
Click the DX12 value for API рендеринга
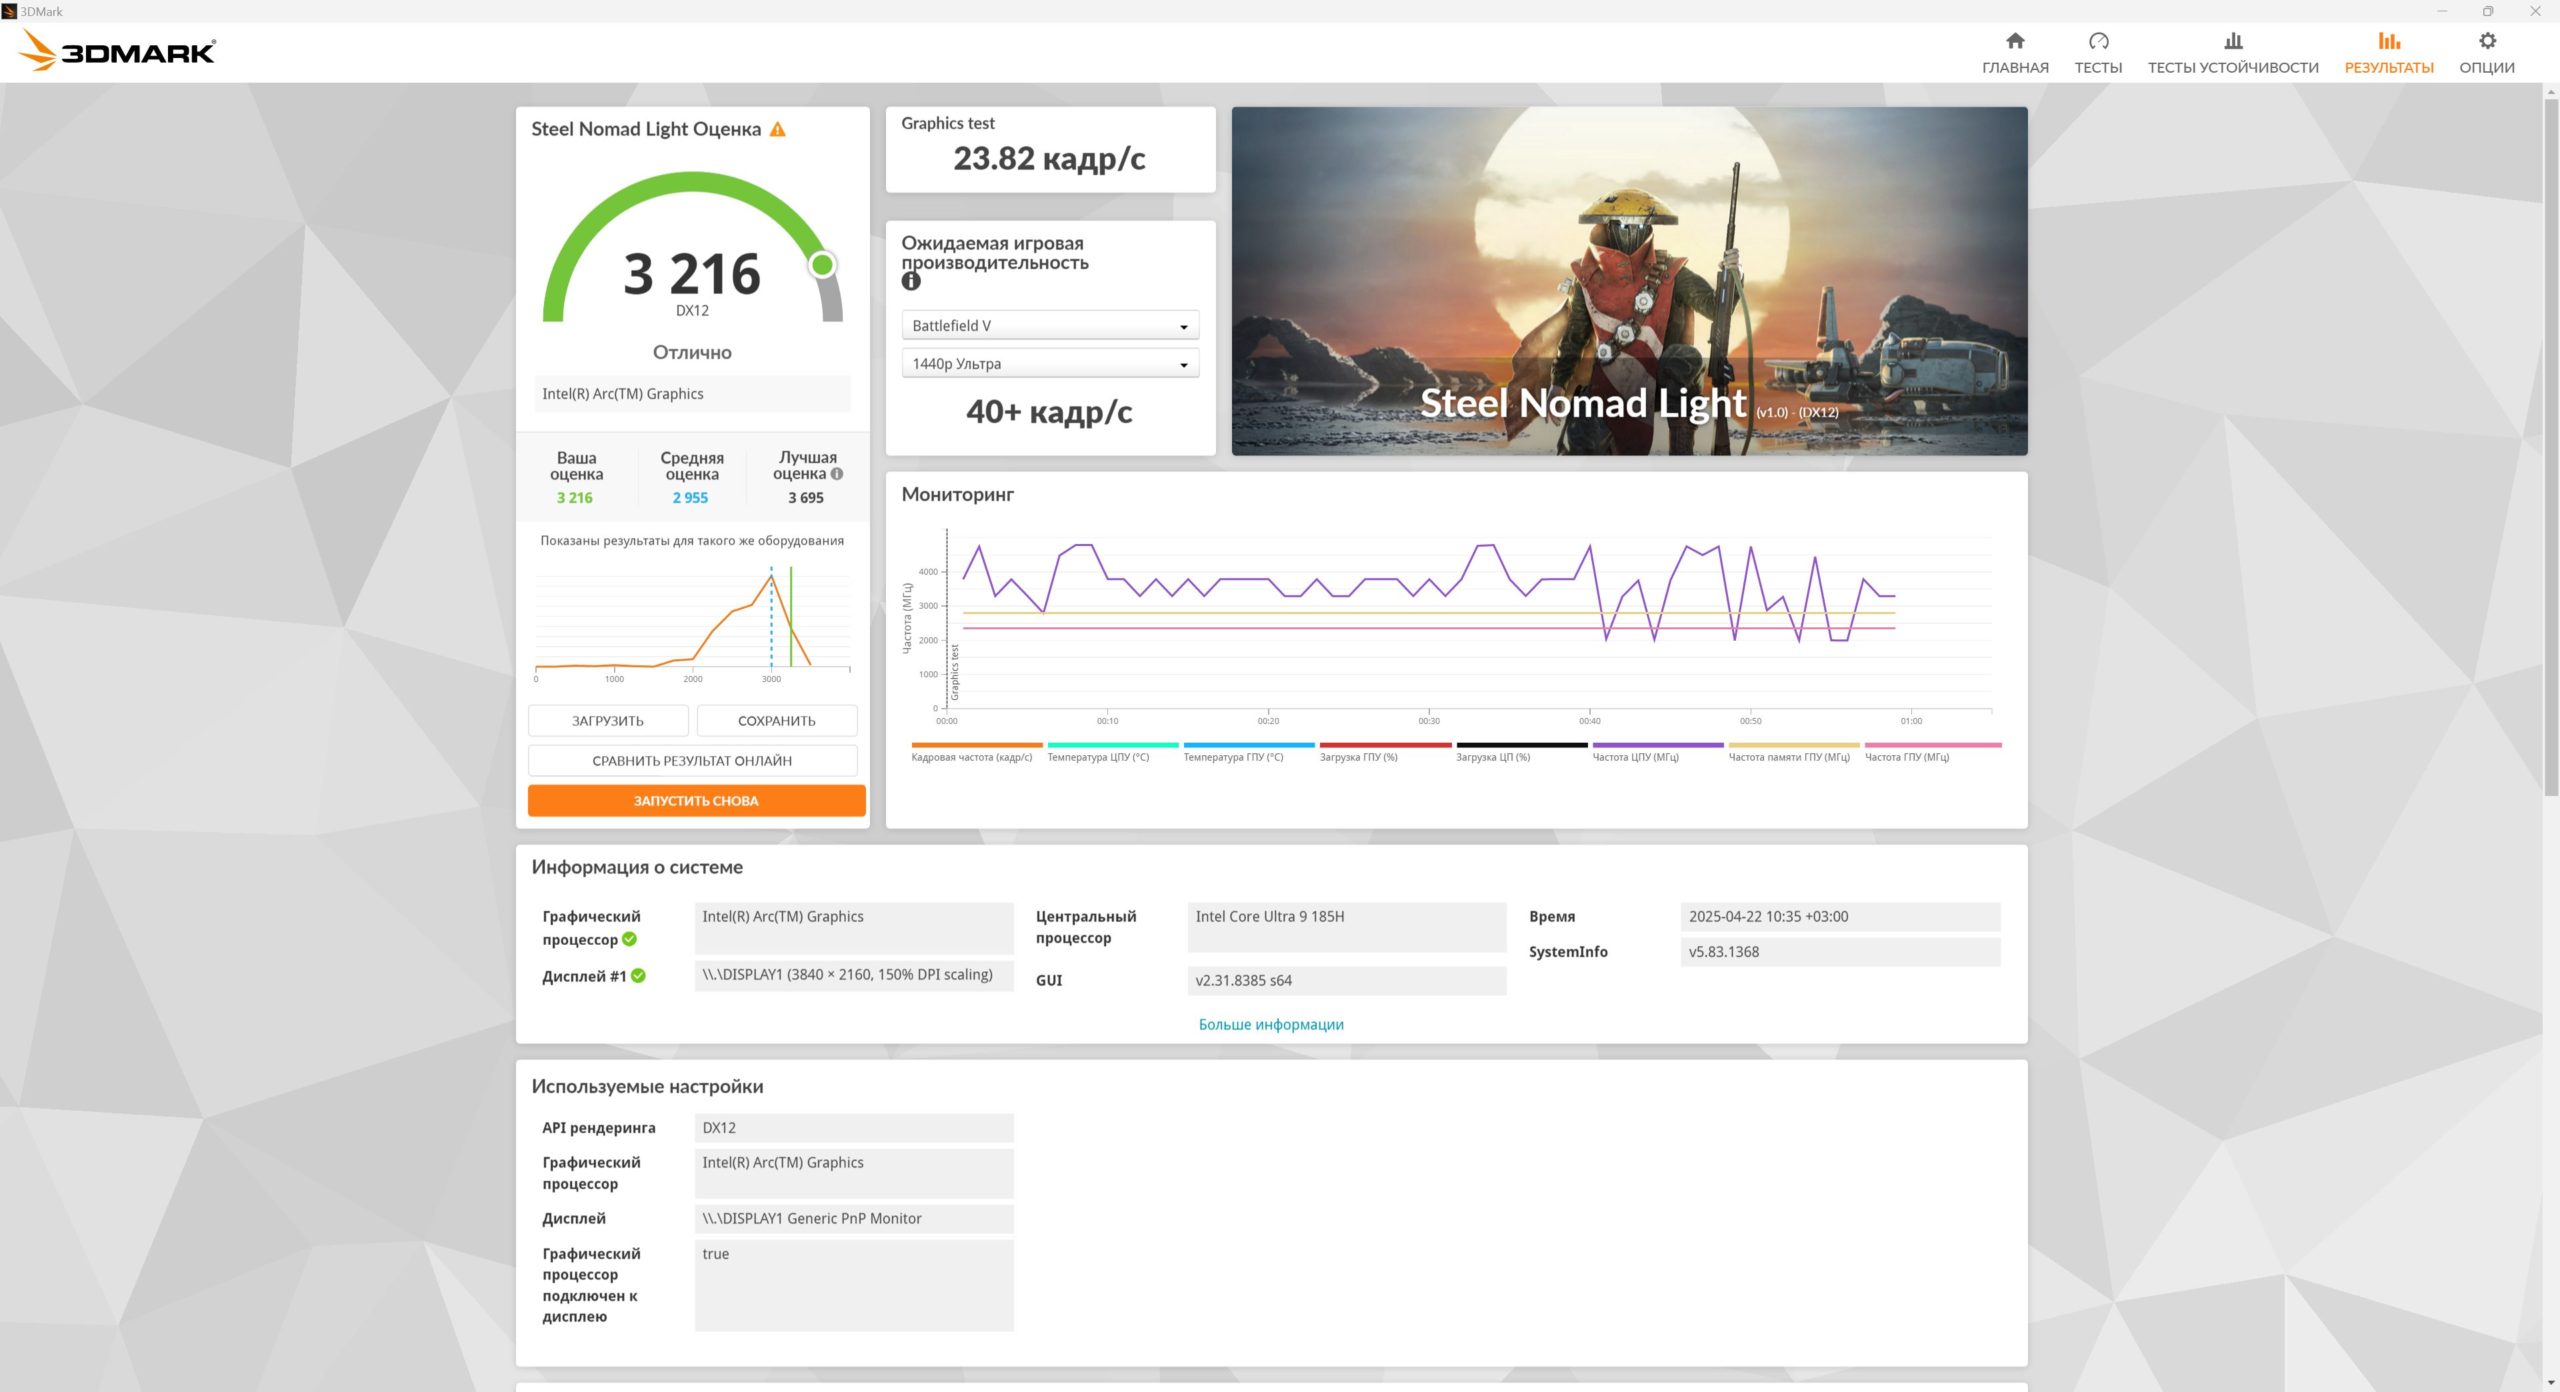854,1128
